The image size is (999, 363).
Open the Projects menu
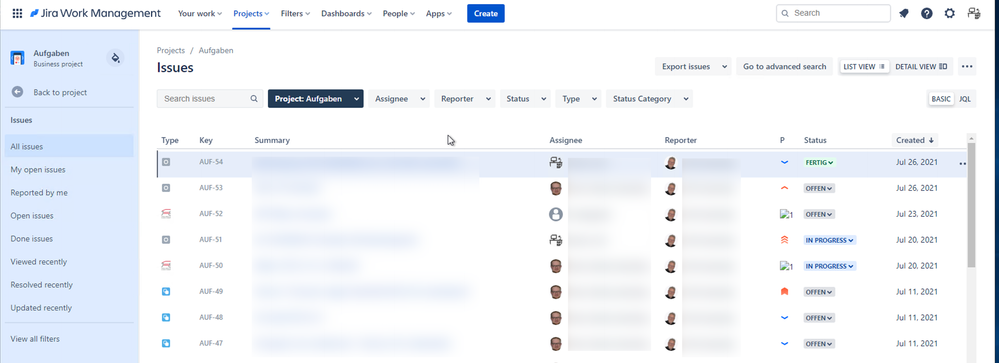coord(251,13)
